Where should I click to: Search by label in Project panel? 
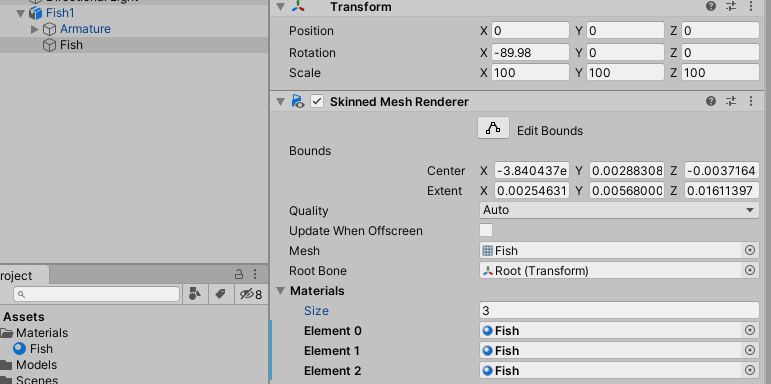[220, 294]
